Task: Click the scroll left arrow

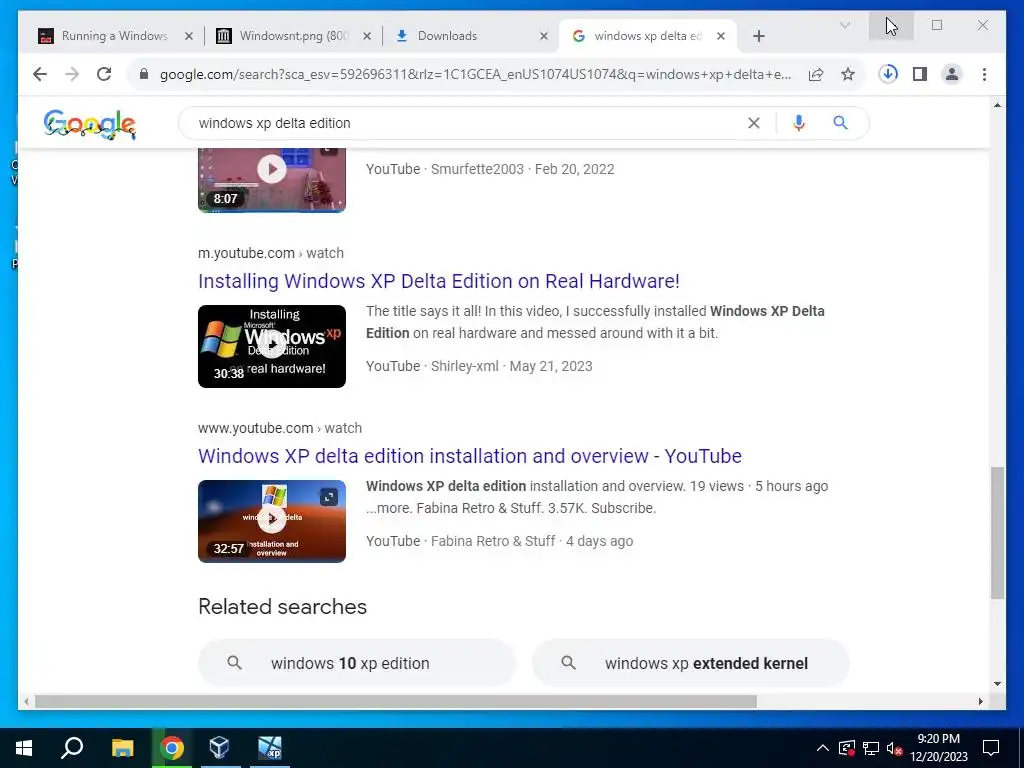Action: (x=25, y=701)
